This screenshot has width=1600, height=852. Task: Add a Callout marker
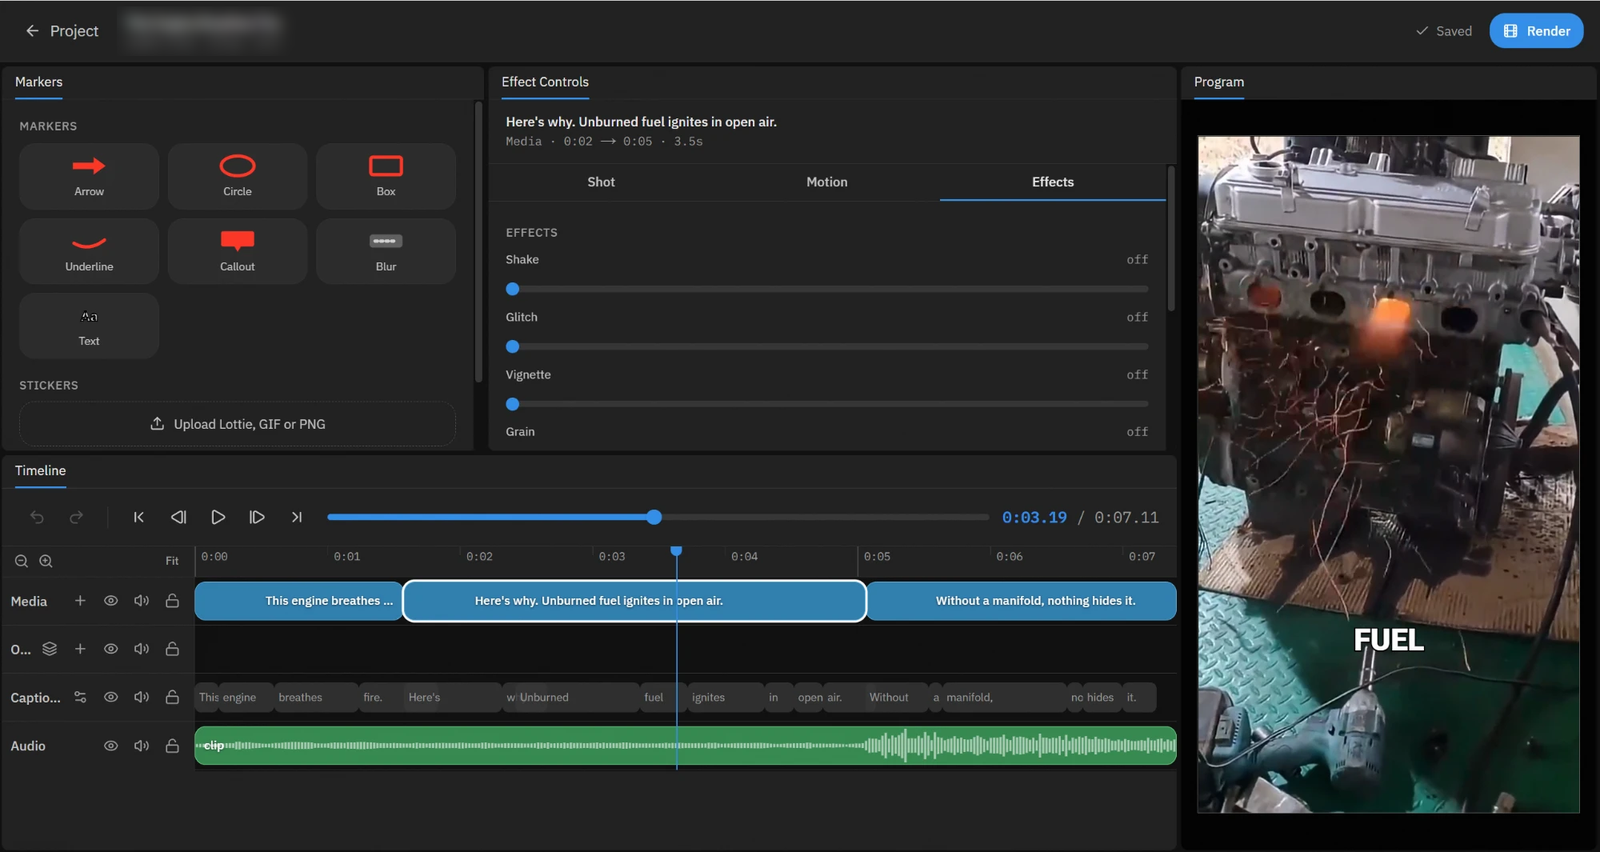tap(237, 251)
